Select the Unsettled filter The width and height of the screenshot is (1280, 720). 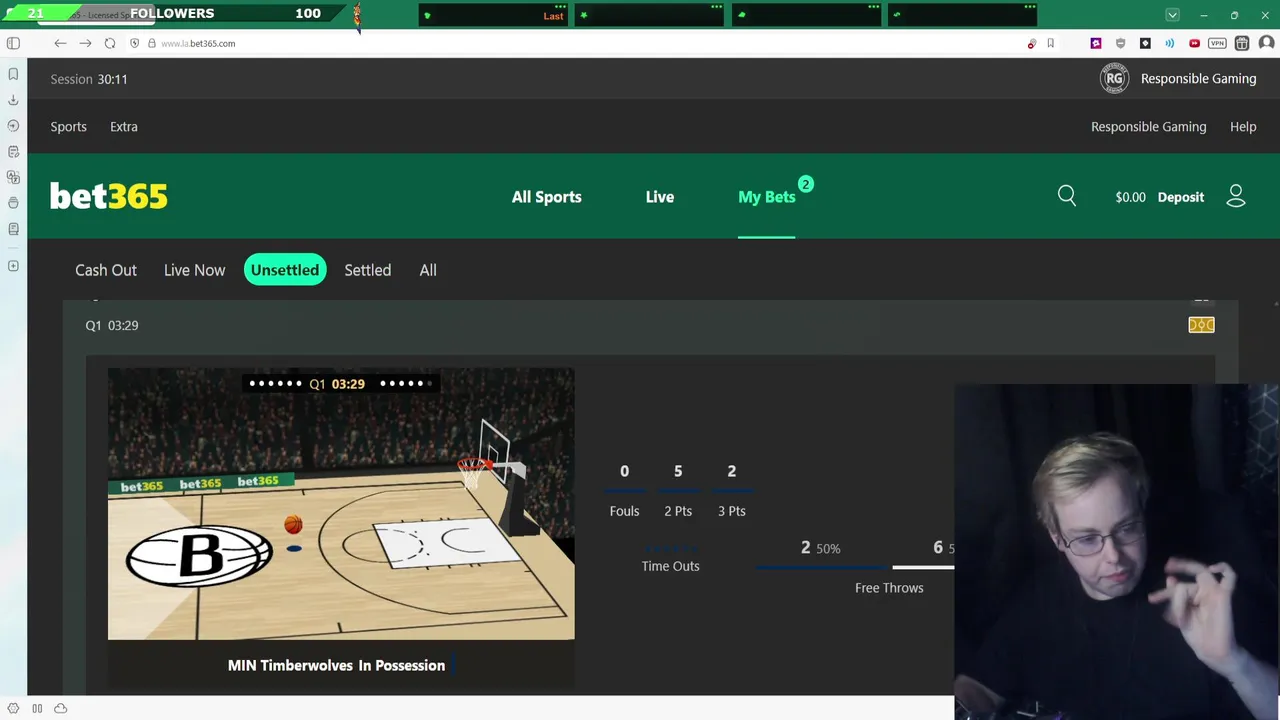pos(285,270)
